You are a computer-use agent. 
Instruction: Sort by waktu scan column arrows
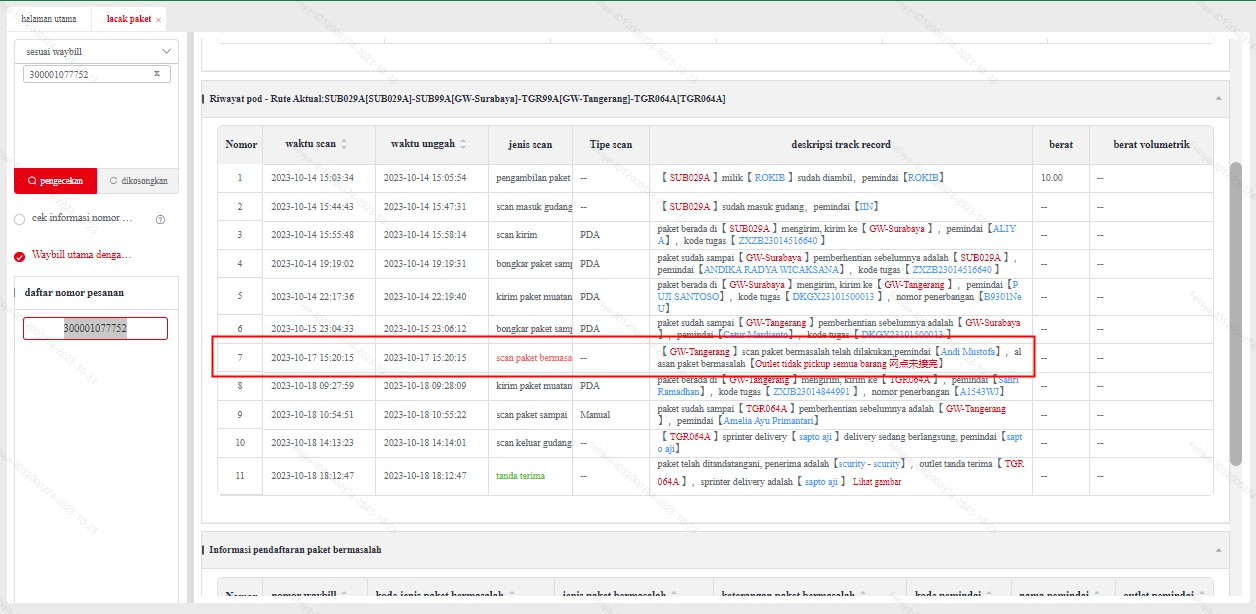click(x=344, y=145)
